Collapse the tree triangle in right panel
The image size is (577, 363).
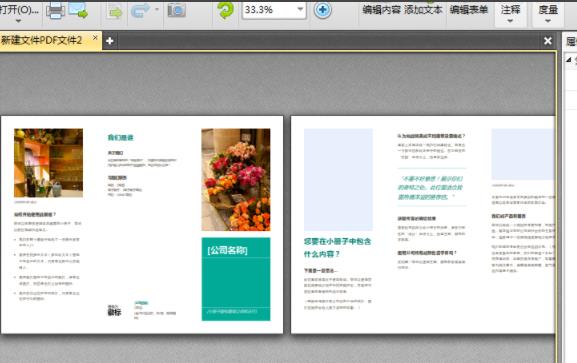coord(569,59)
